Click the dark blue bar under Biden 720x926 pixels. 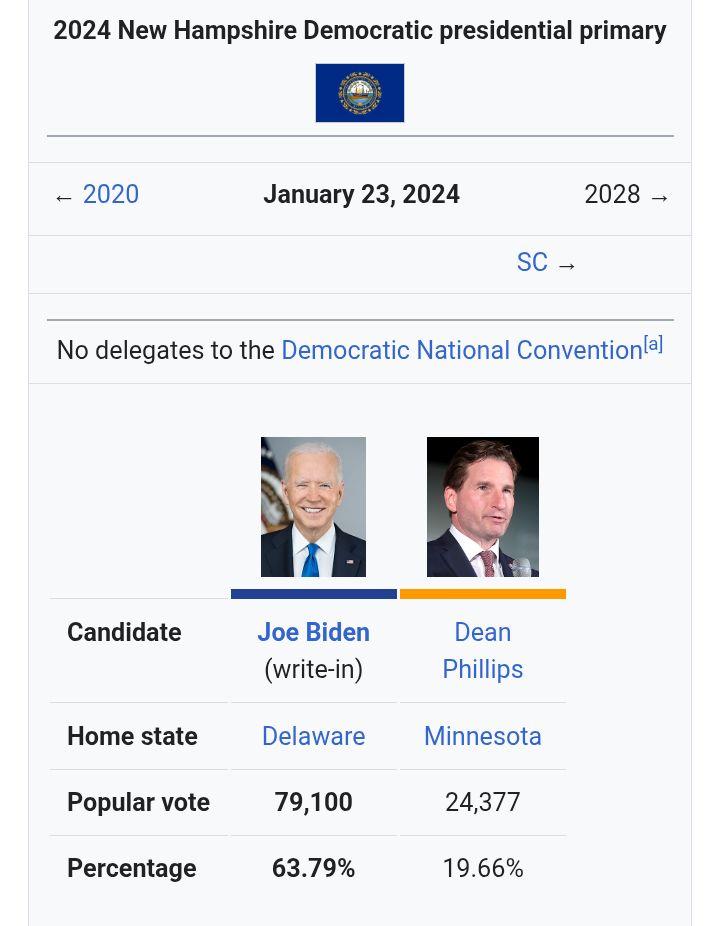(x=314, y=594)
